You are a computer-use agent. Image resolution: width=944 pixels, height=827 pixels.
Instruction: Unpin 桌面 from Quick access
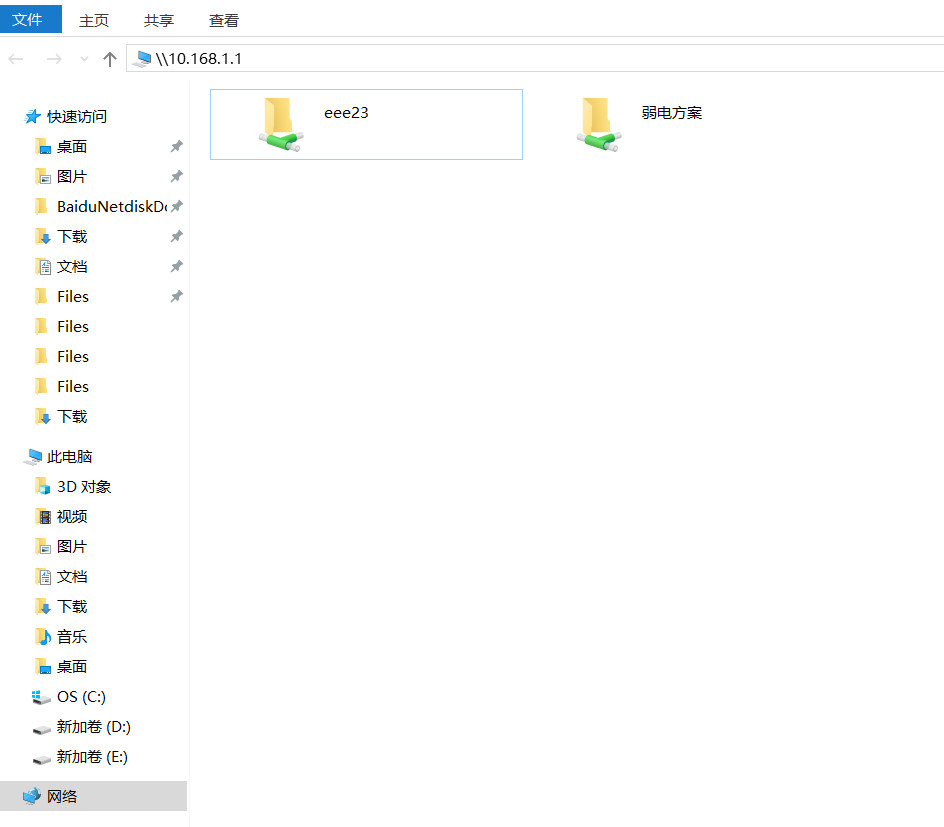click(177, 146)
